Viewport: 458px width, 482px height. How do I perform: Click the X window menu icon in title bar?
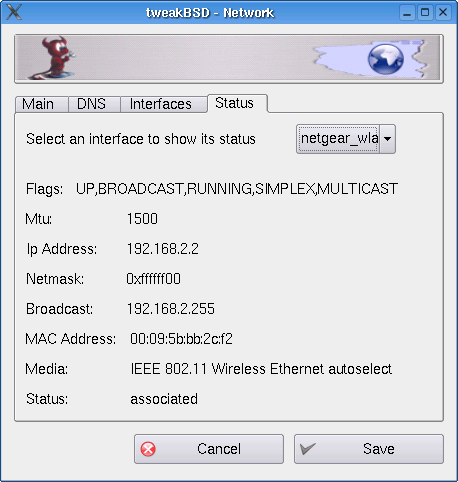[x=14, y=12]
